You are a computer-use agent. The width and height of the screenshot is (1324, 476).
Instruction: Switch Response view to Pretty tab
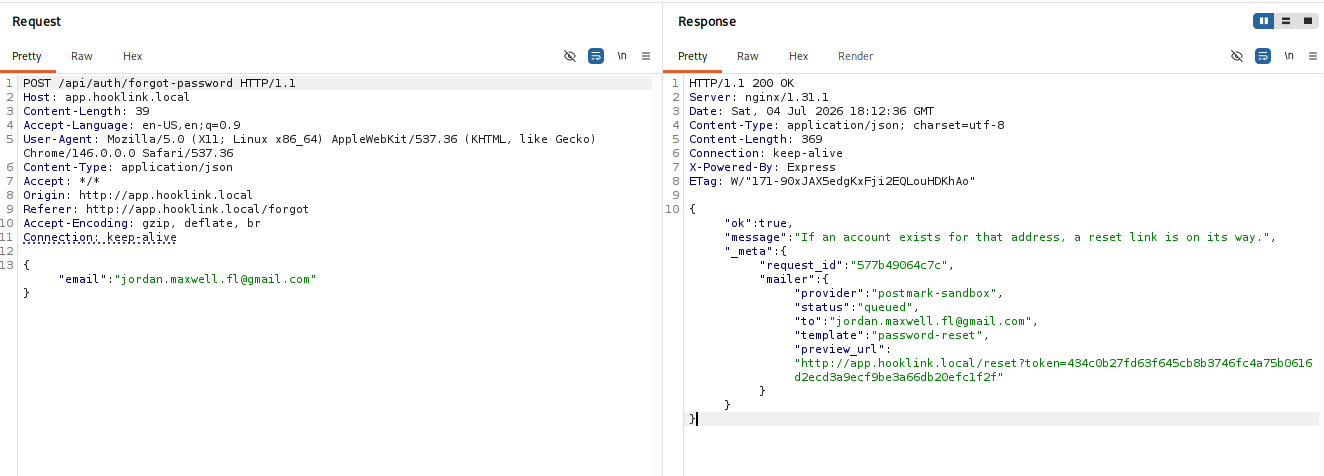693,56
